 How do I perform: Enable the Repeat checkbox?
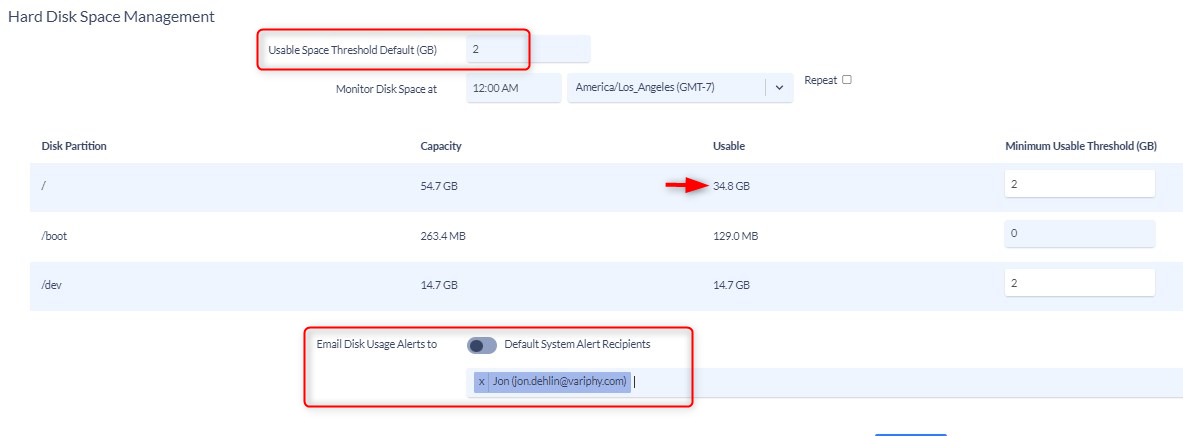[x=847, y=80]
